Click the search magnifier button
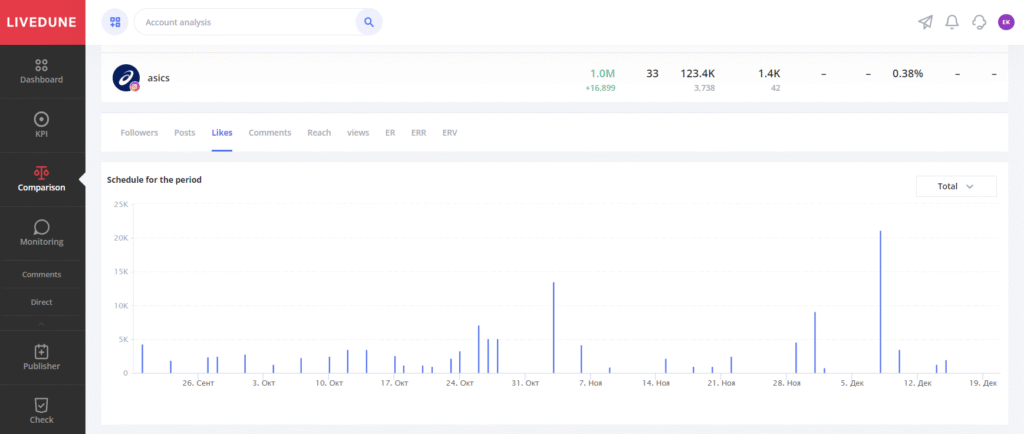 (x=369, y=22)
